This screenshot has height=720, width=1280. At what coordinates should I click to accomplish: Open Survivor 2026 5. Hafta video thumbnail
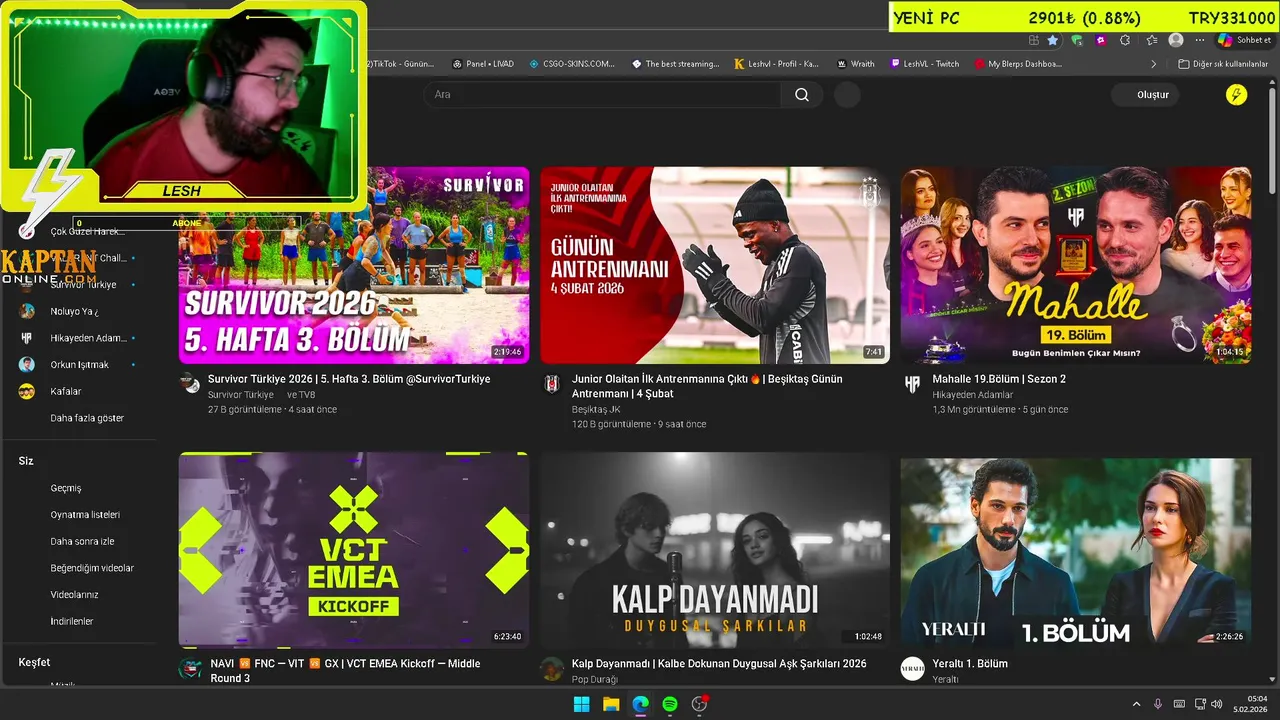click(x=354, y=265)
